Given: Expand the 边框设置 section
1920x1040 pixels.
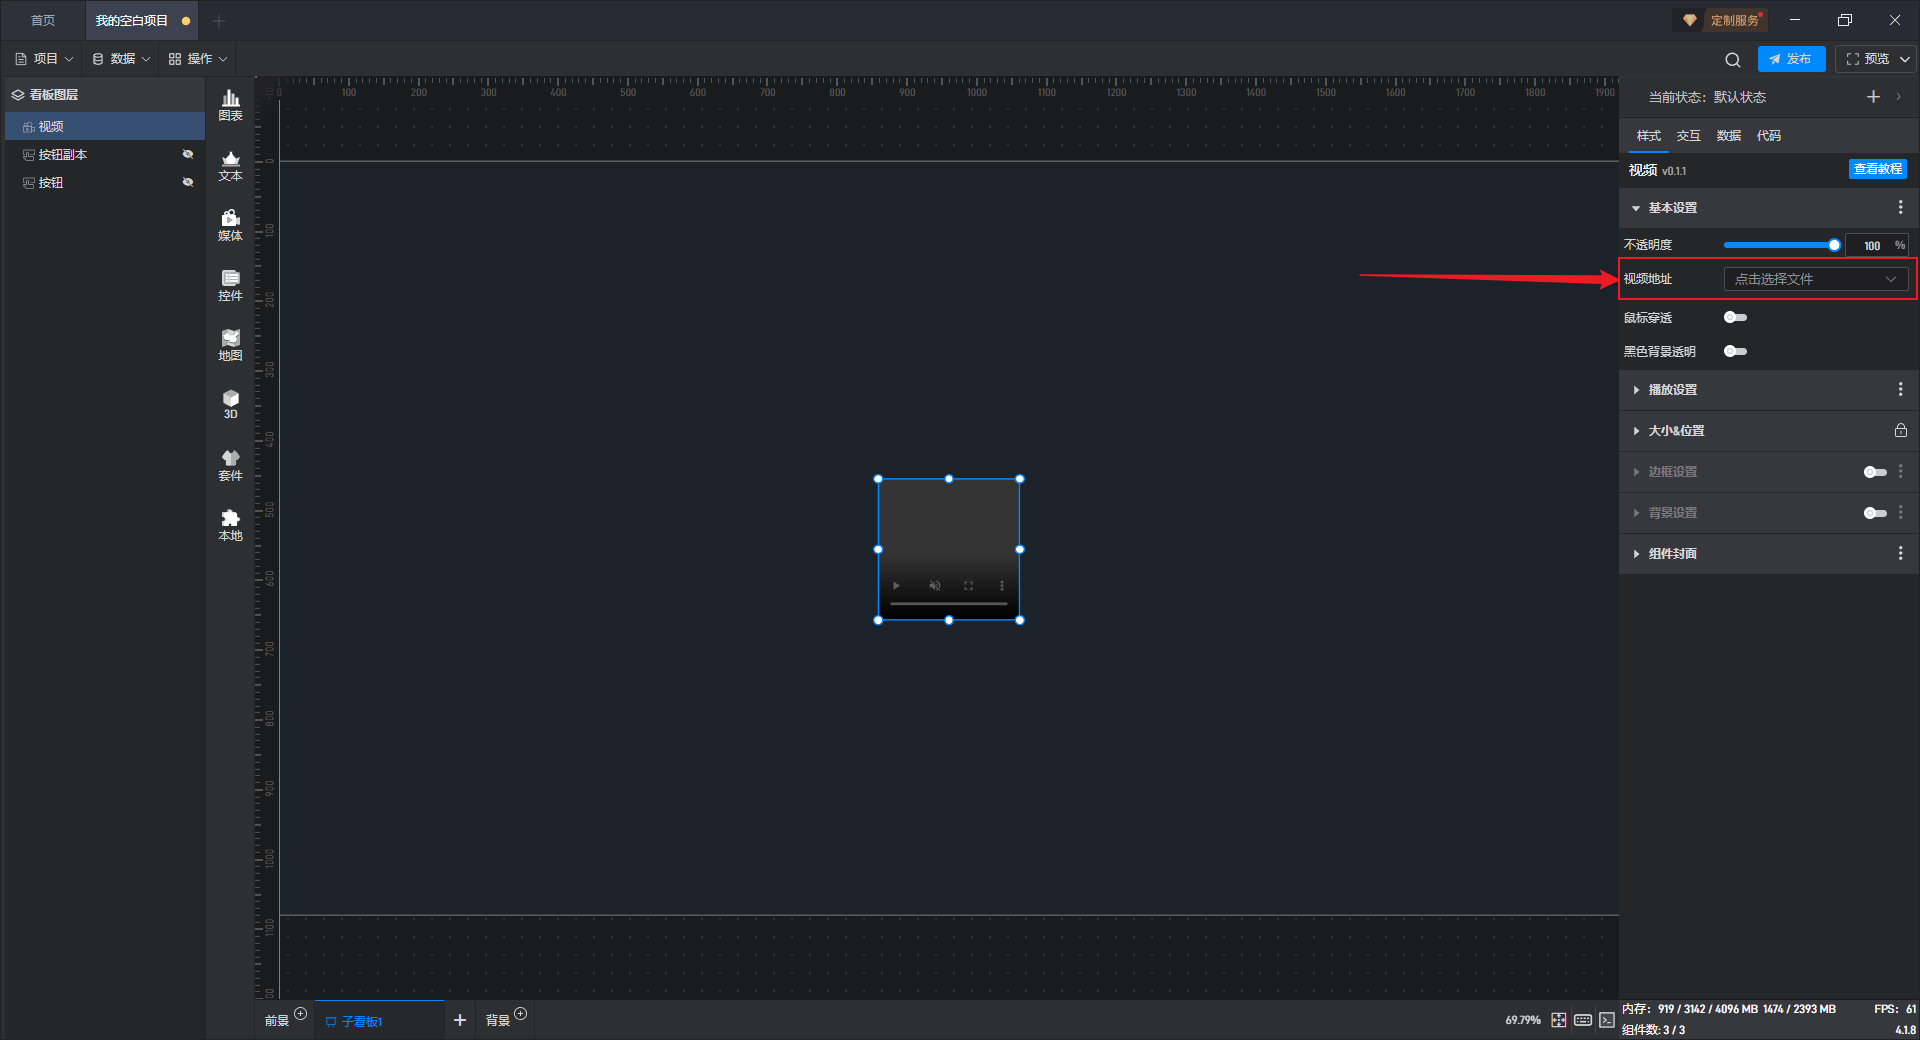Looking at the screenshot, I should [1636, 472].
